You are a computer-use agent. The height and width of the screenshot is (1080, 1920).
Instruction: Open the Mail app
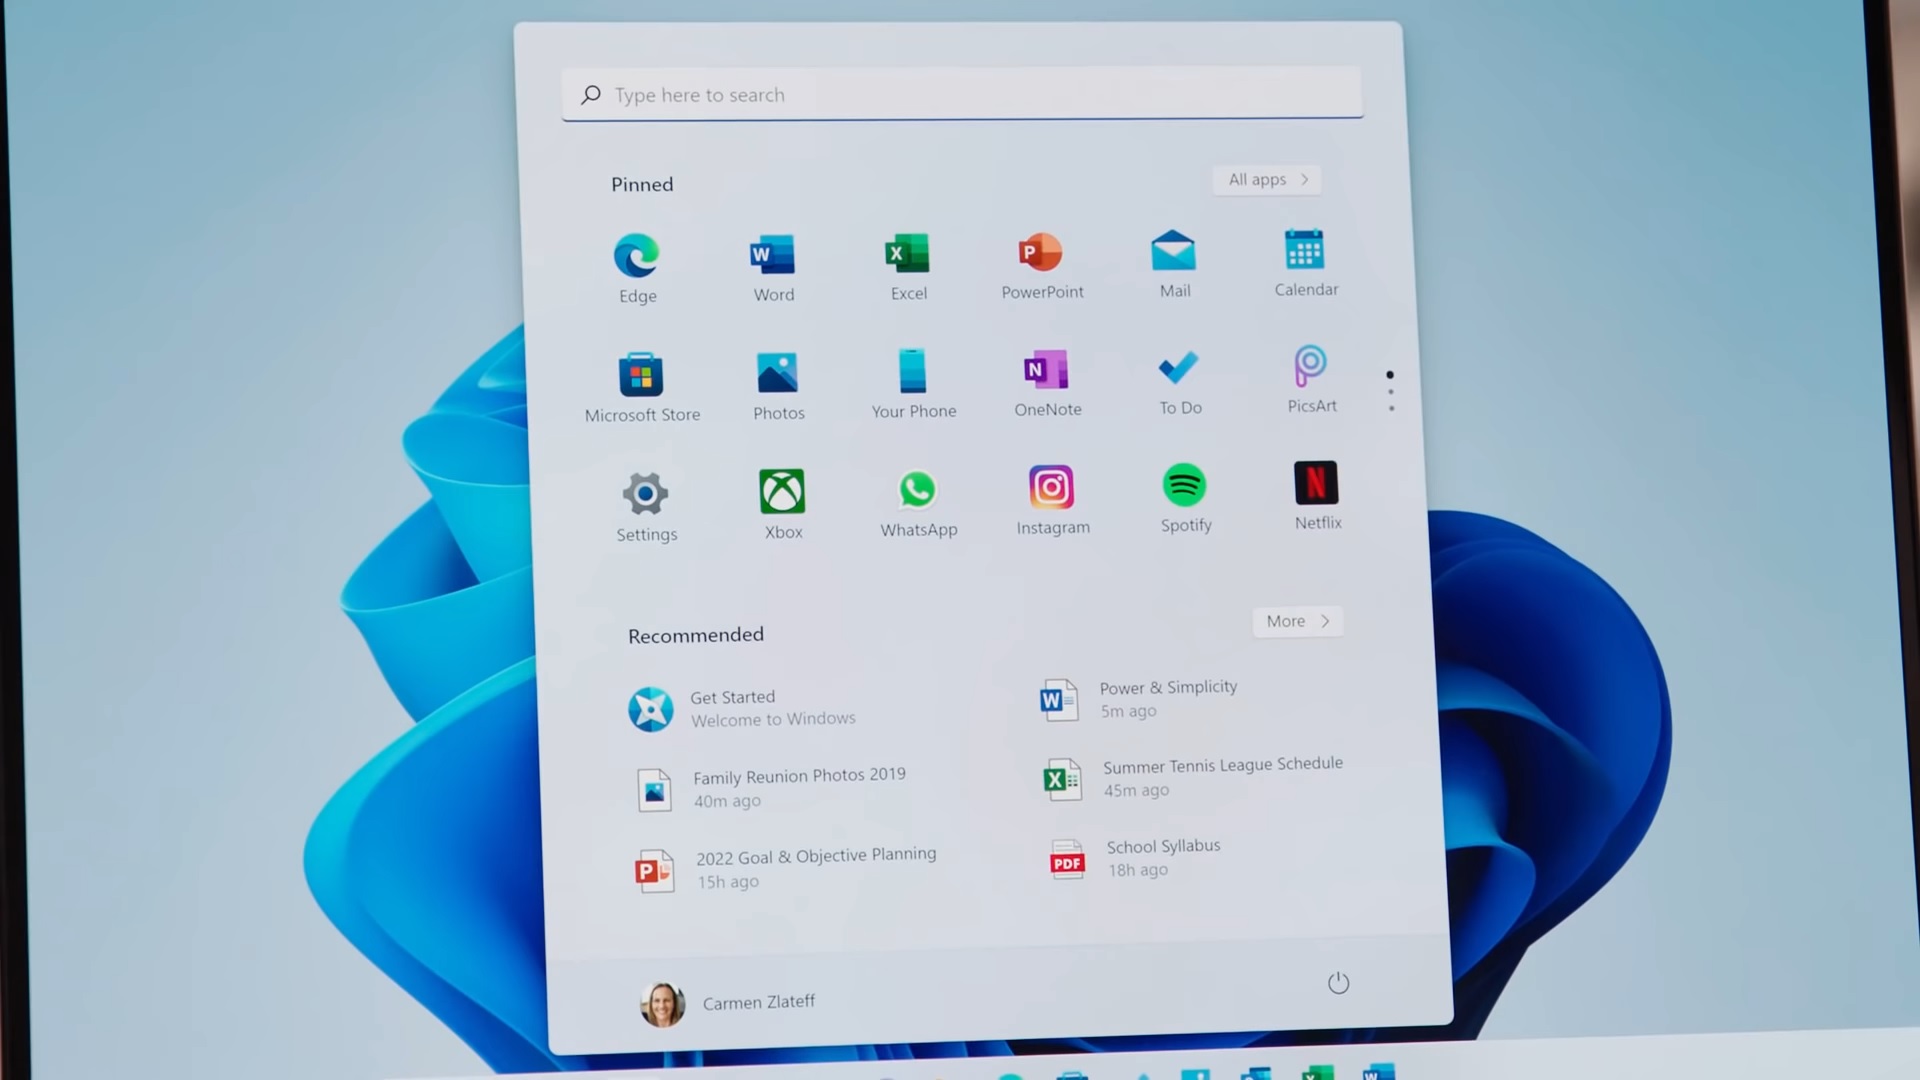[x=1174, y=262]
